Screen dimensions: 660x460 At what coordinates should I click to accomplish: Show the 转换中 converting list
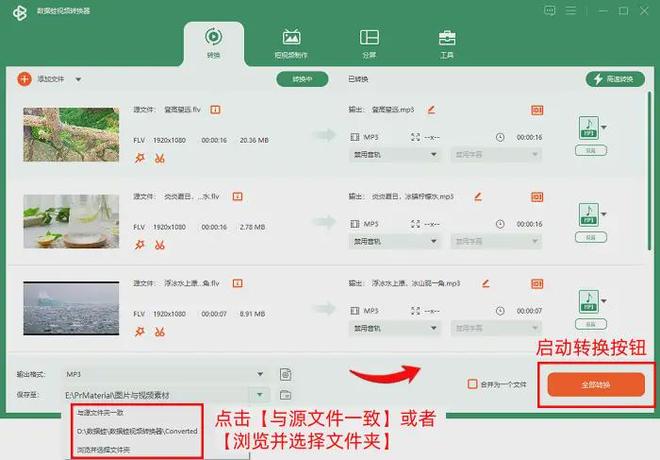302,79
